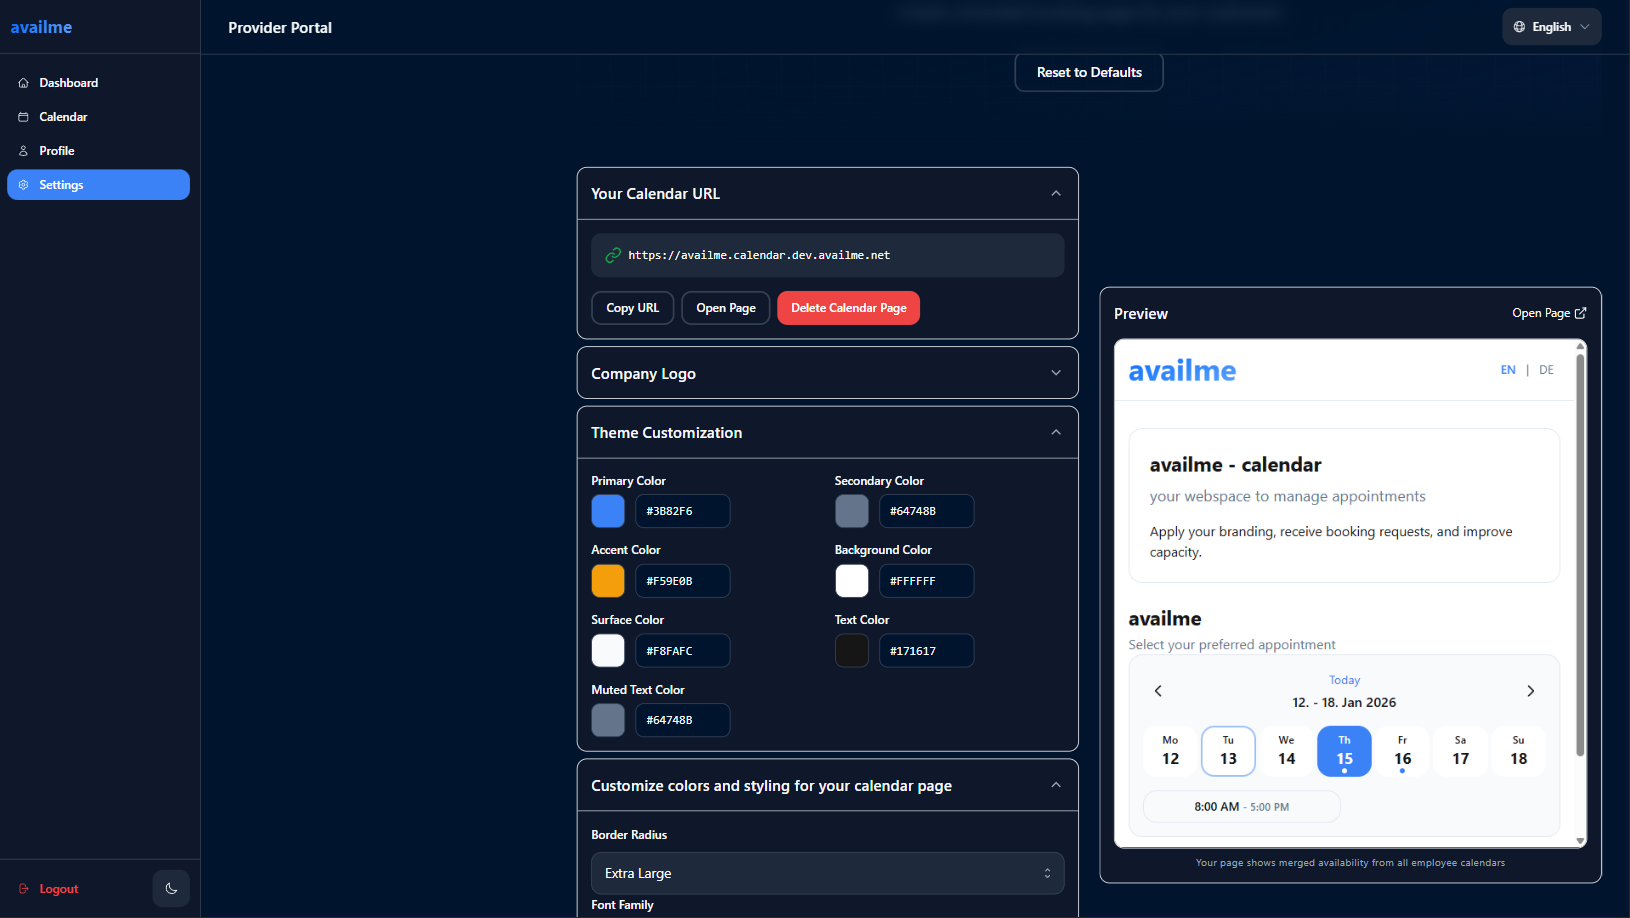This screenshot has height=918, width=1630.
Task: Collapse the Theme Customization section
Action: pos(1056,432)
